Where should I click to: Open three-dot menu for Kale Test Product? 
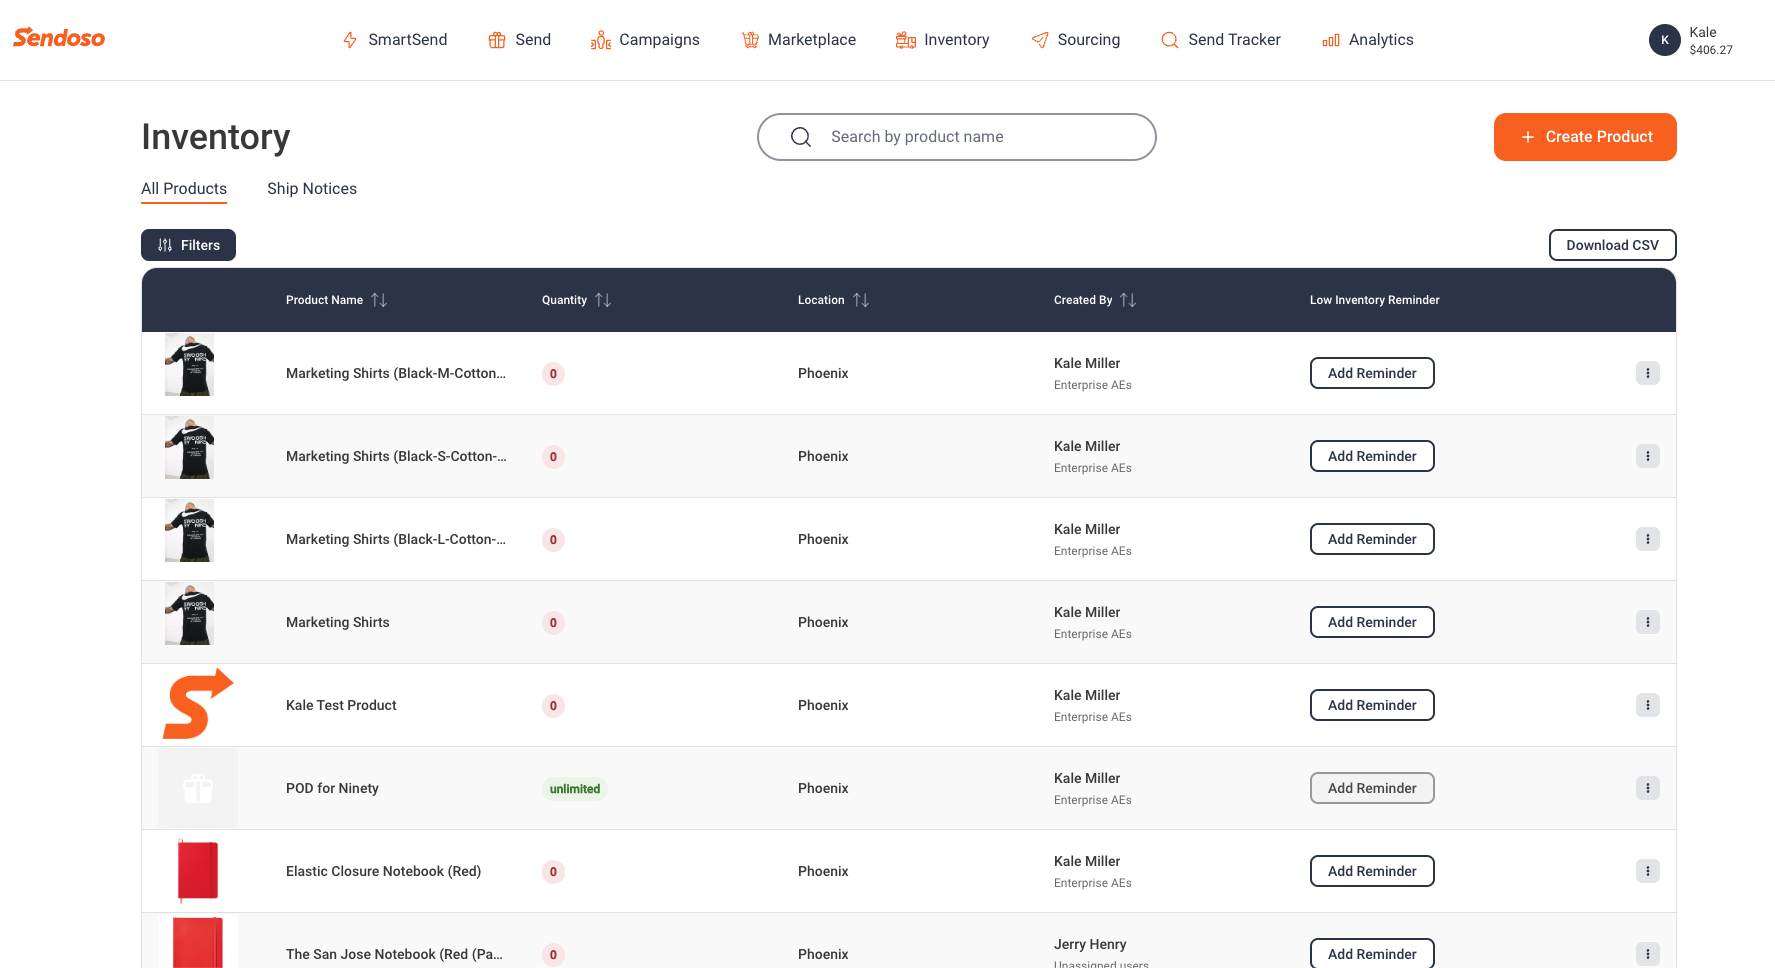[1648, 705]
